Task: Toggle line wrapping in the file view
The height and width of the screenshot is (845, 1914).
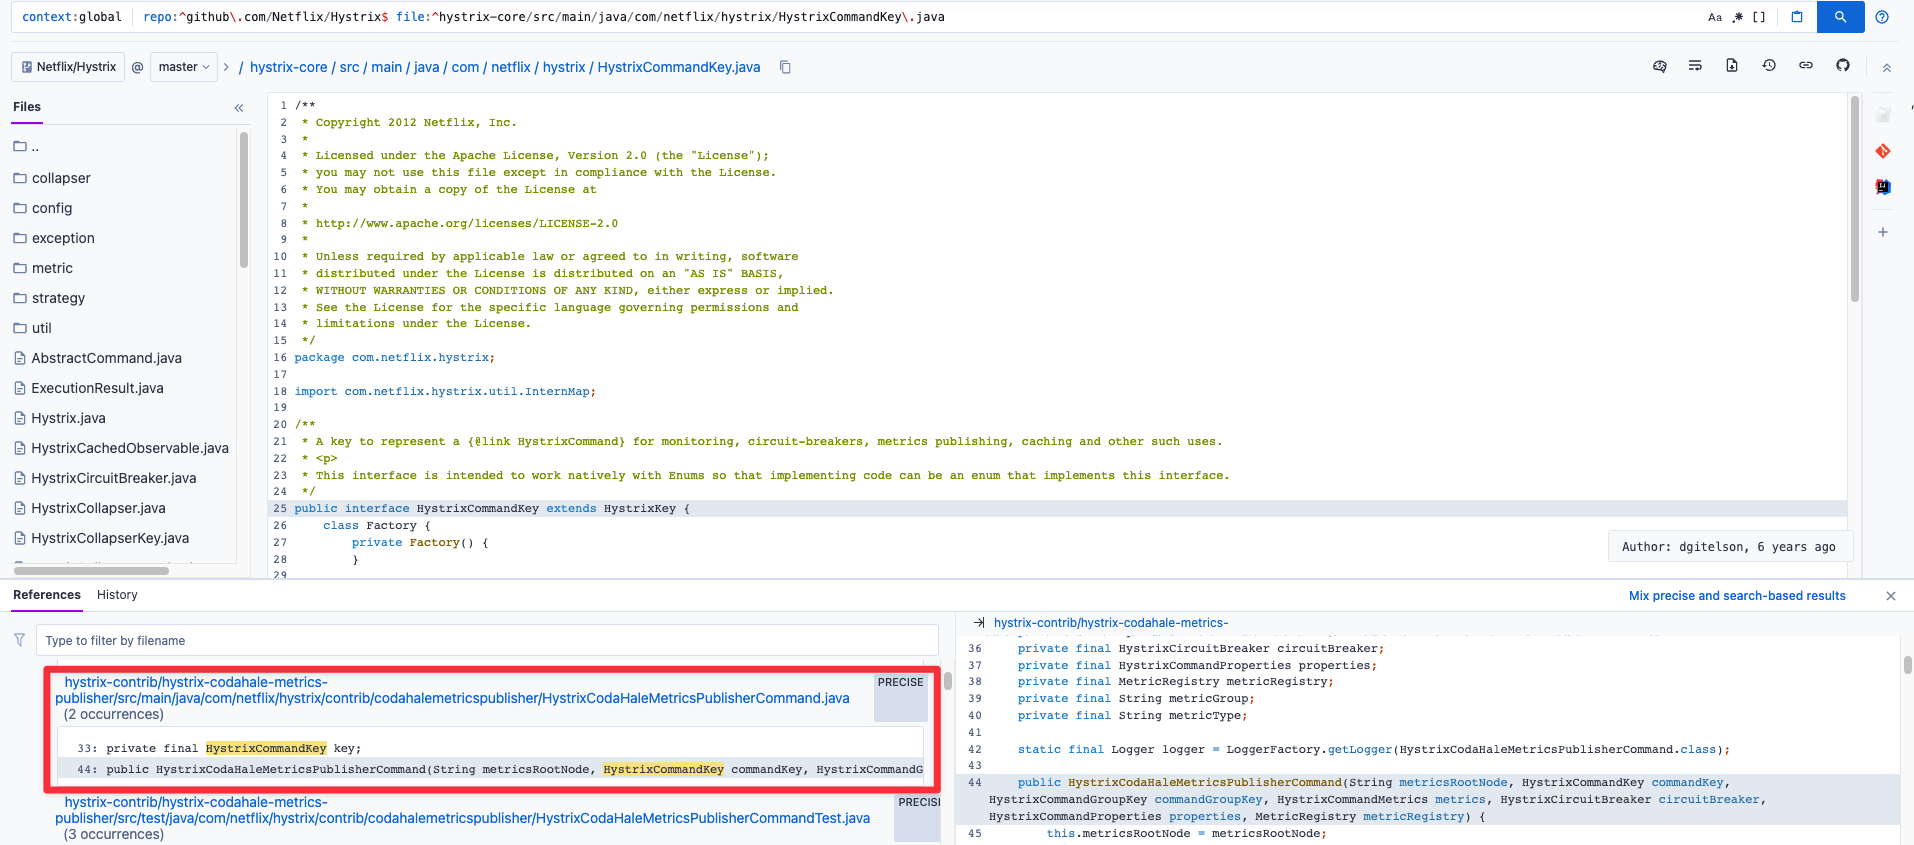Action: pyautogui.click(x=1695, y=66)
